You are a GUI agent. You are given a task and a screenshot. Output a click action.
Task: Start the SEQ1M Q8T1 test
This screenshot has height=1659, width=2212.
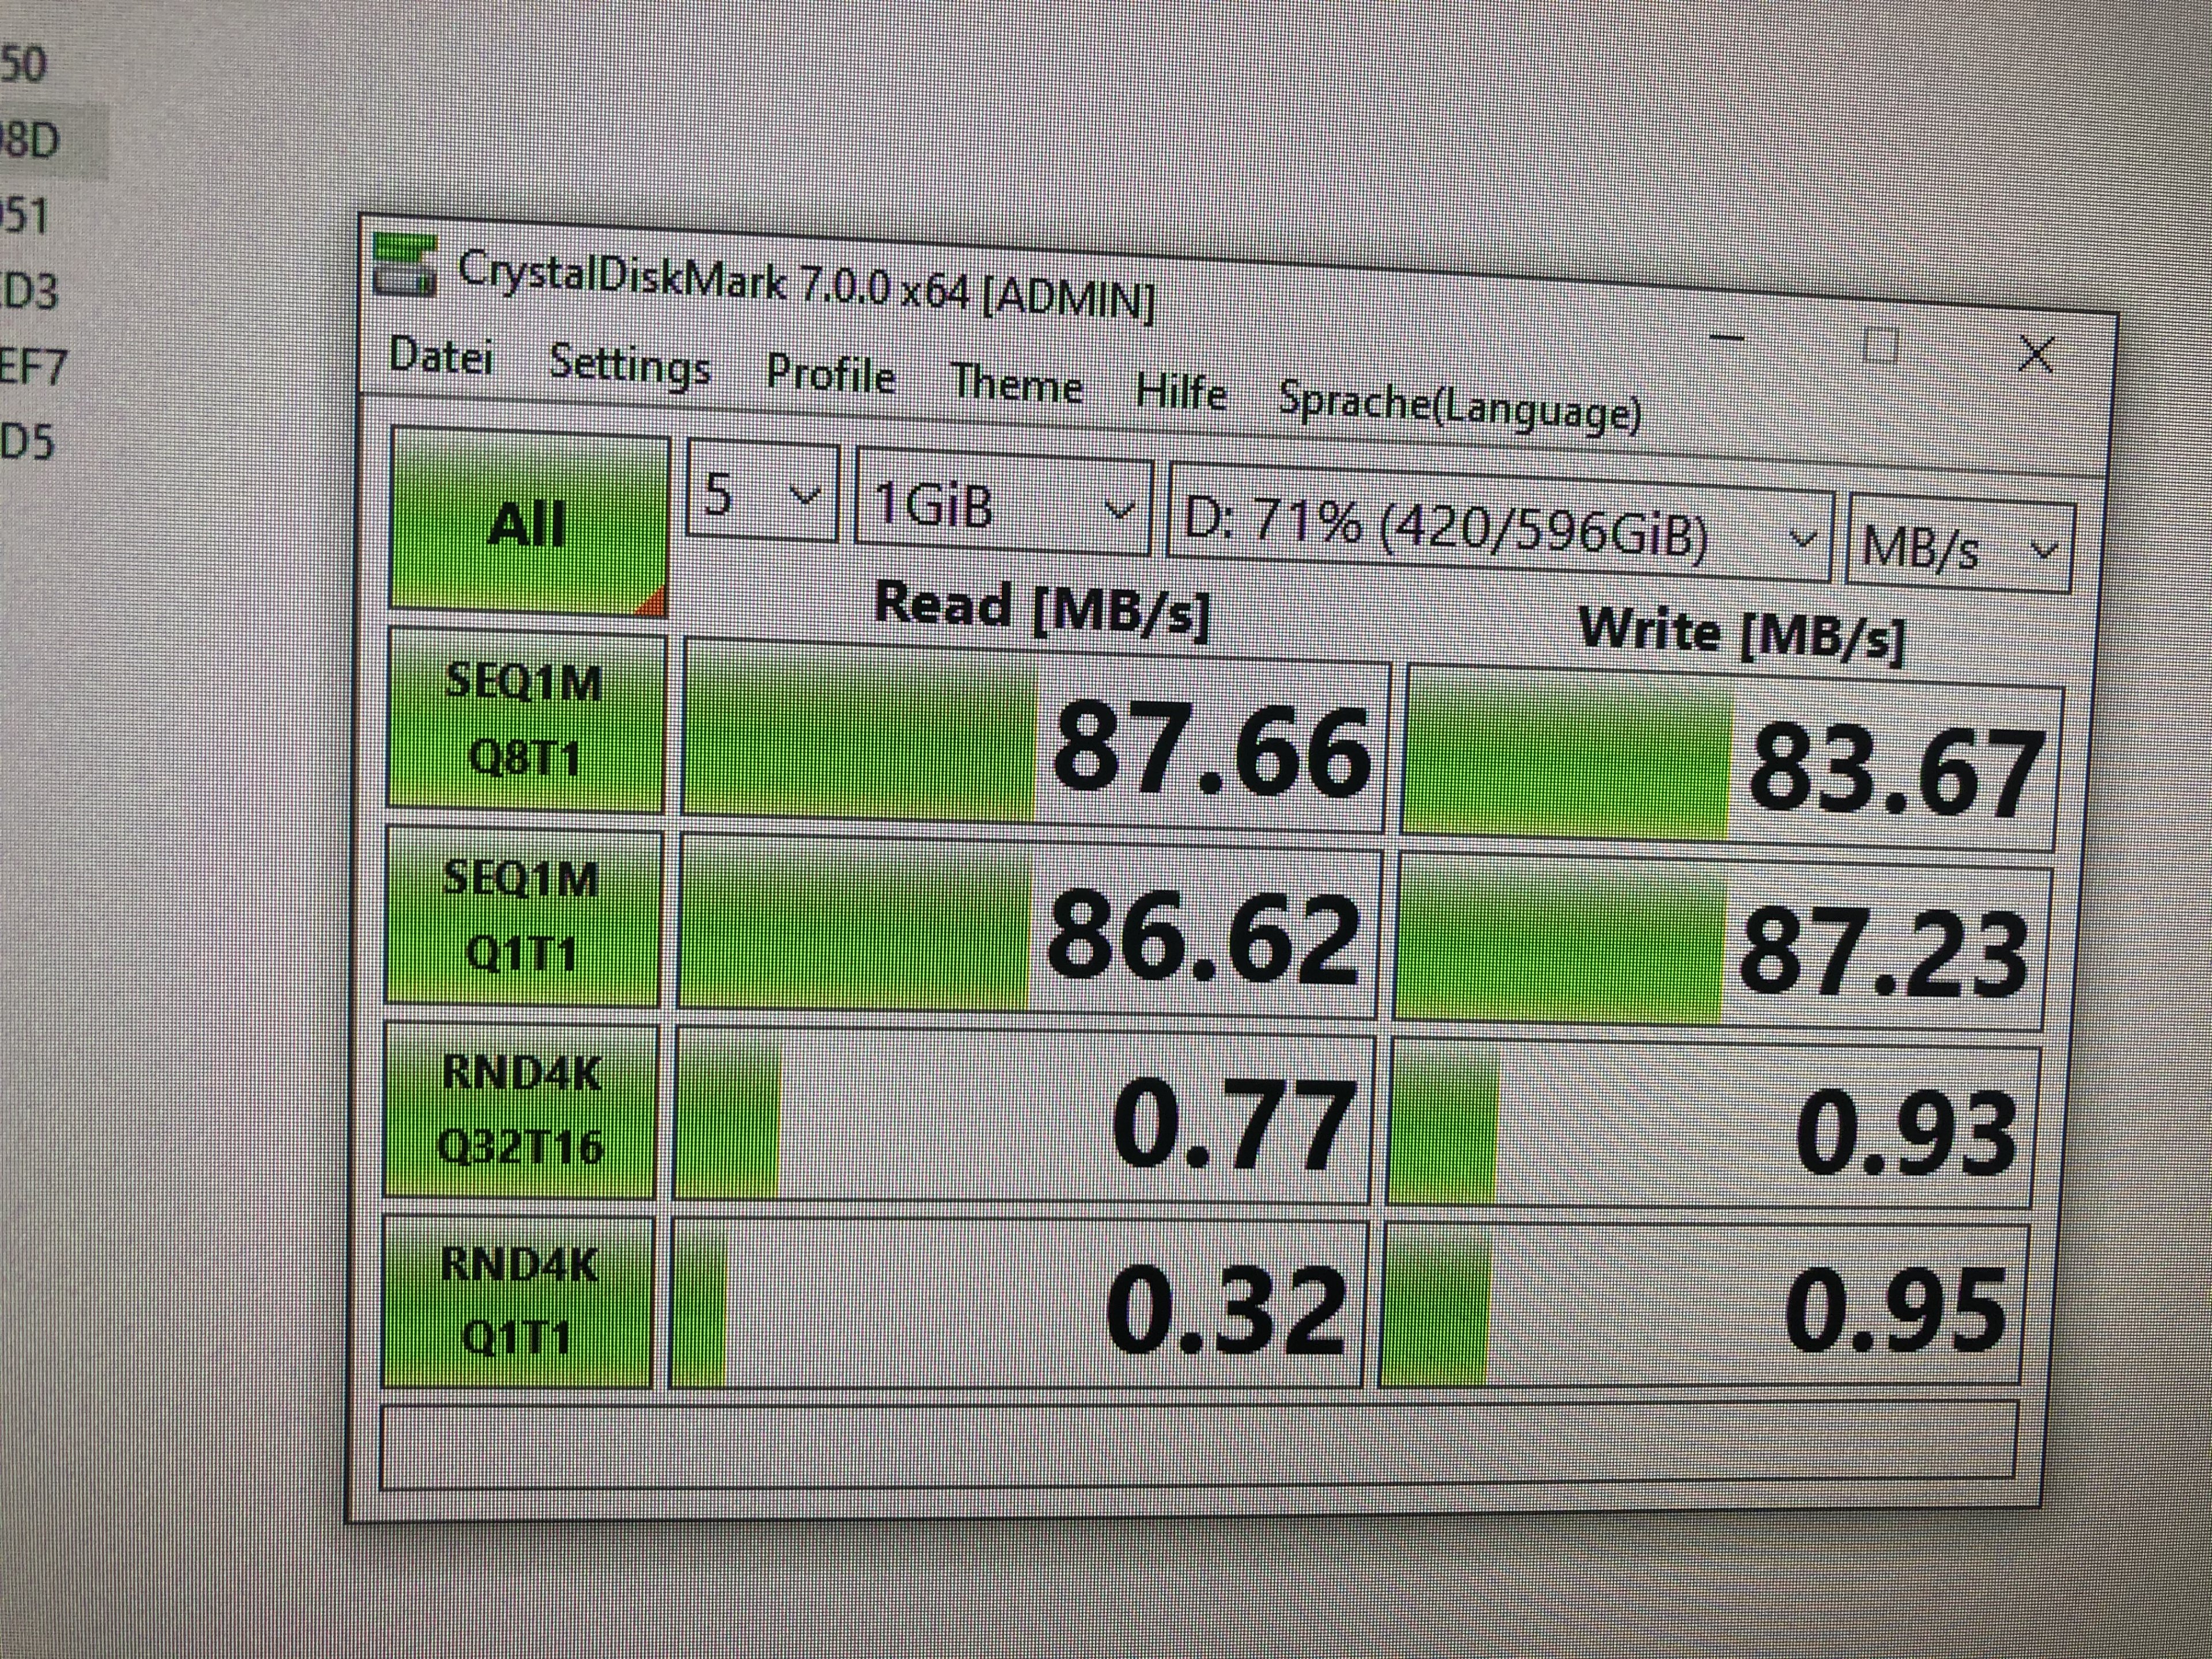[x=524, y=720]
